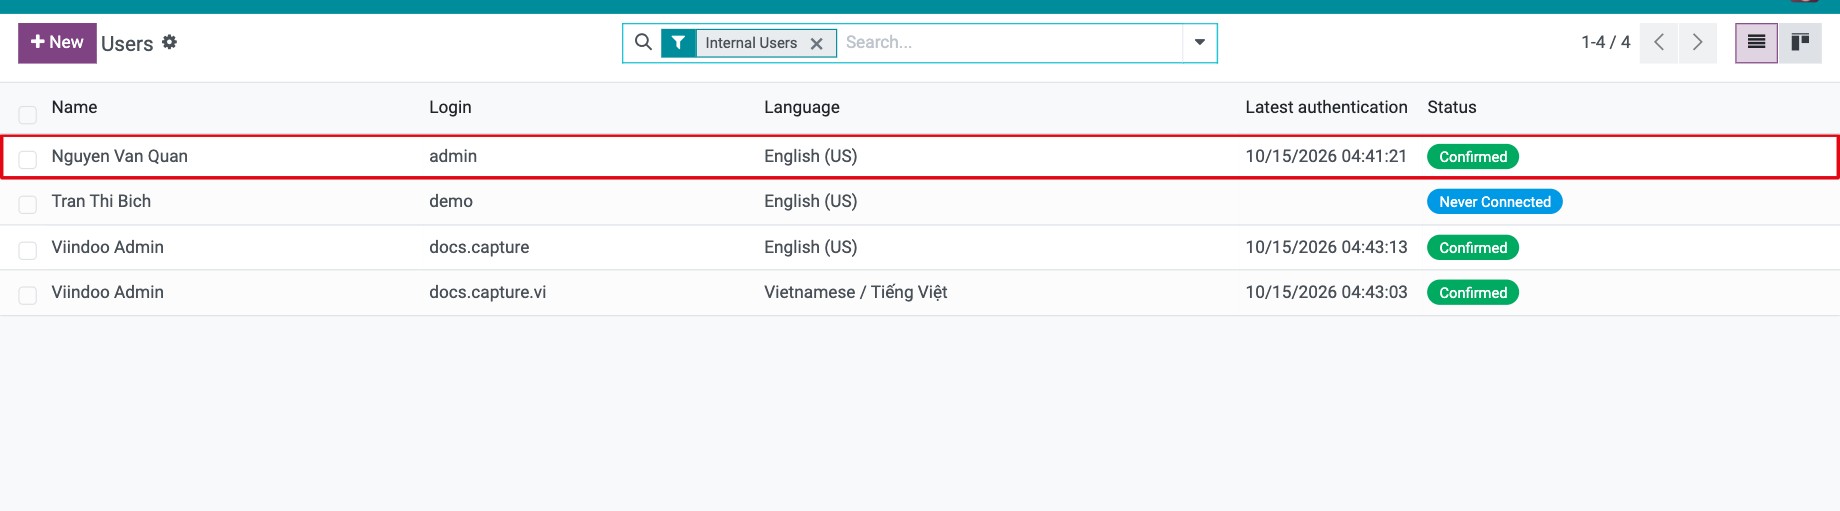Switch to kanban view
The image size is (1840, 511).
click(x=1800, y=42)
